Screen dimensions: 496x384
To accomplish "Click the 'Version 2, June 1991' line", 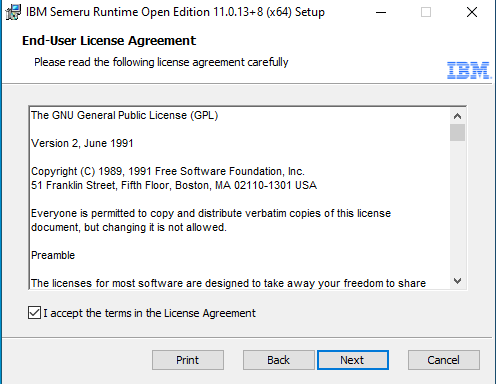I will pos(82,143).
